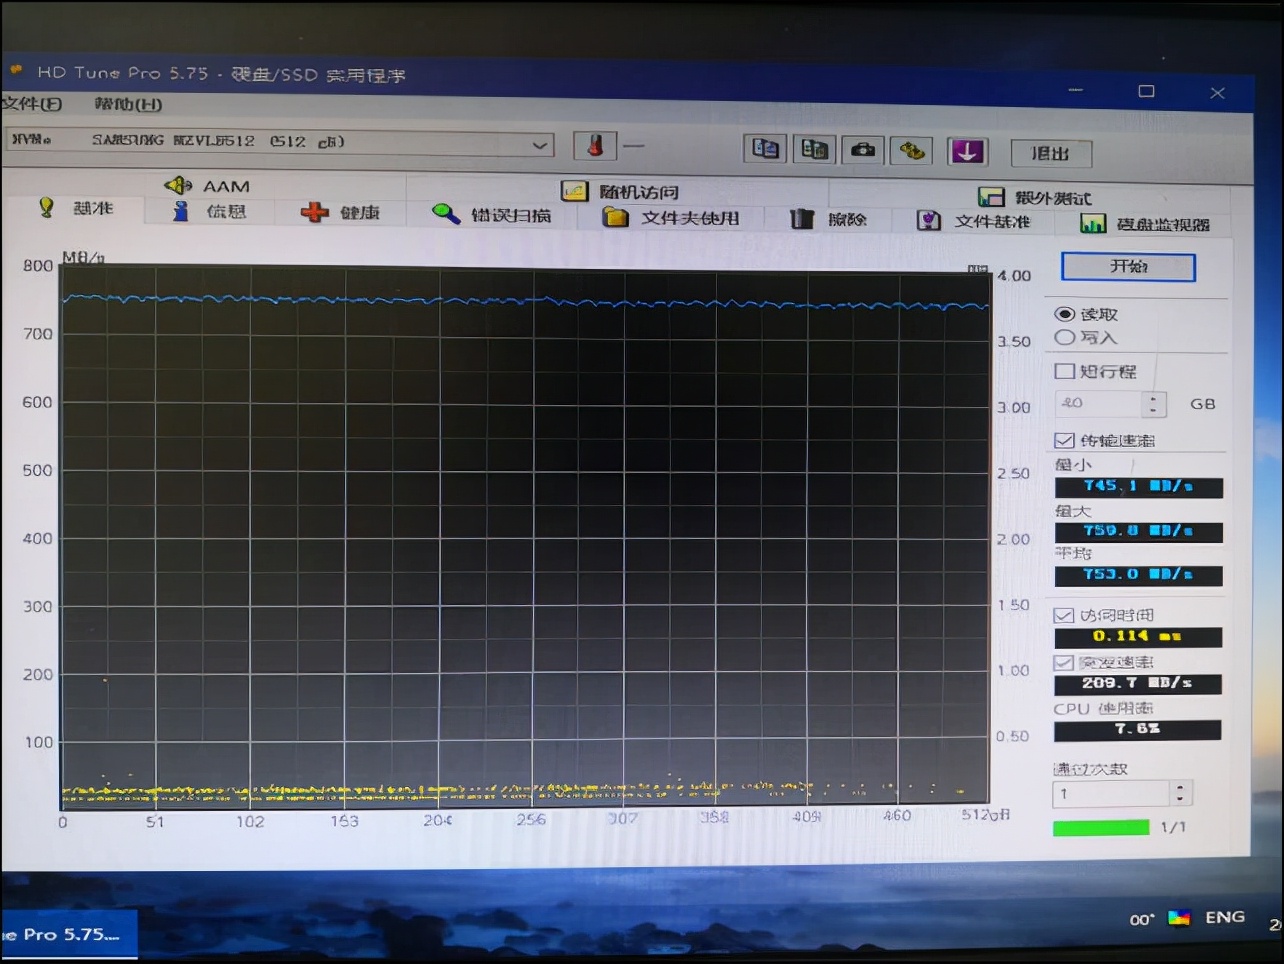Click the camera save screenshot icon

coord(863,151)
